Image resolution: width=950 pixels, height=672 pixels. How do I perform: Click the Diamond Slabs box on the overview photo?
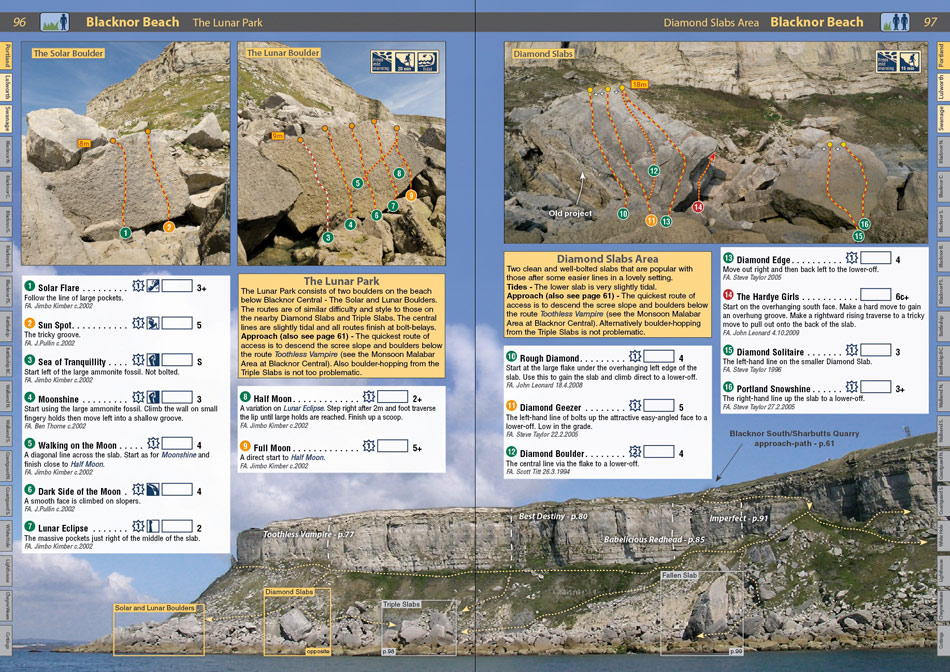point(297,621)
